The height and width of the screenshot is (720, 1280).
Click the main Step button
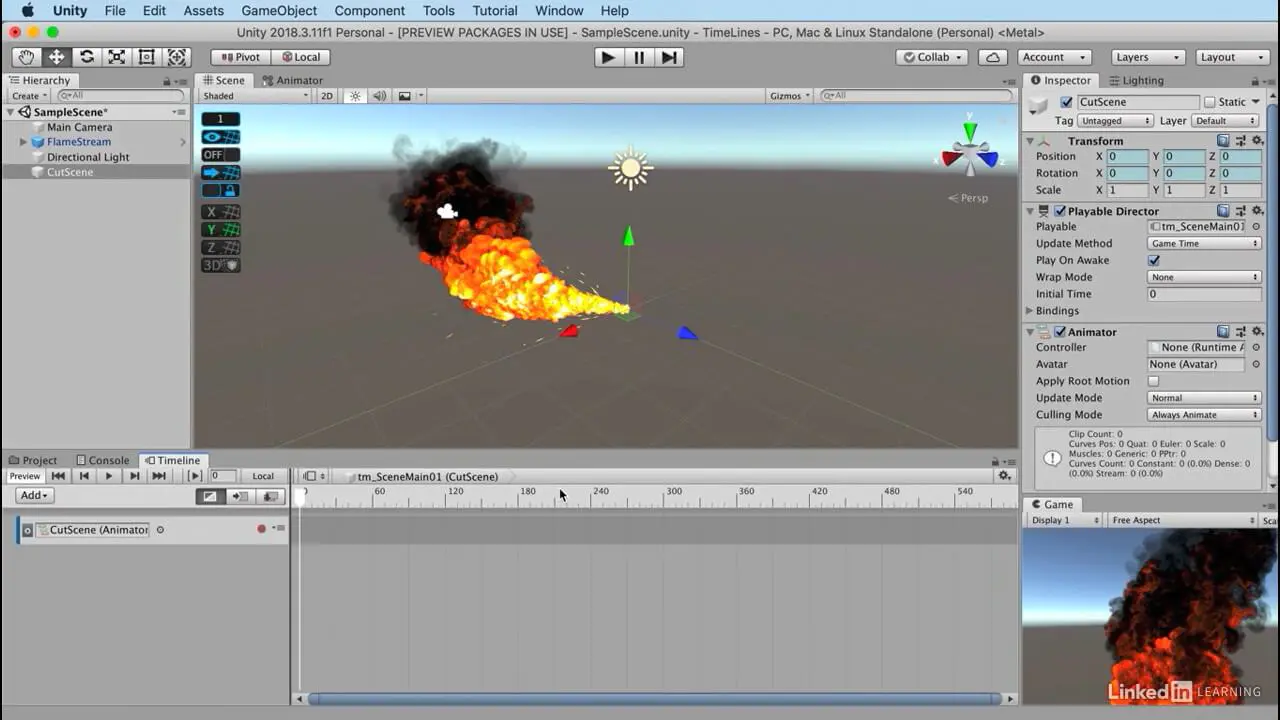pos(670,57)
